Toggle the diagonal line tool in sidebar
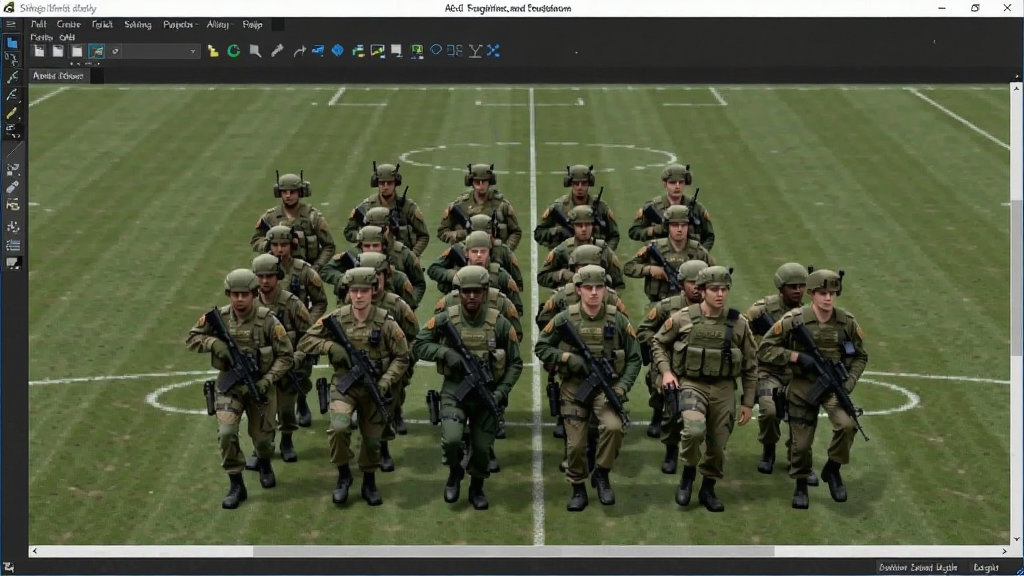1024x576 pixels. click(13, 151)
